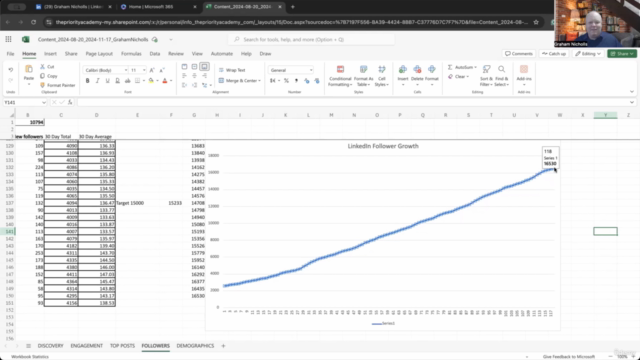640x360 pixels.
Task: Select the LinkedIn Follower Growth chart title
Action: [383, 146]
